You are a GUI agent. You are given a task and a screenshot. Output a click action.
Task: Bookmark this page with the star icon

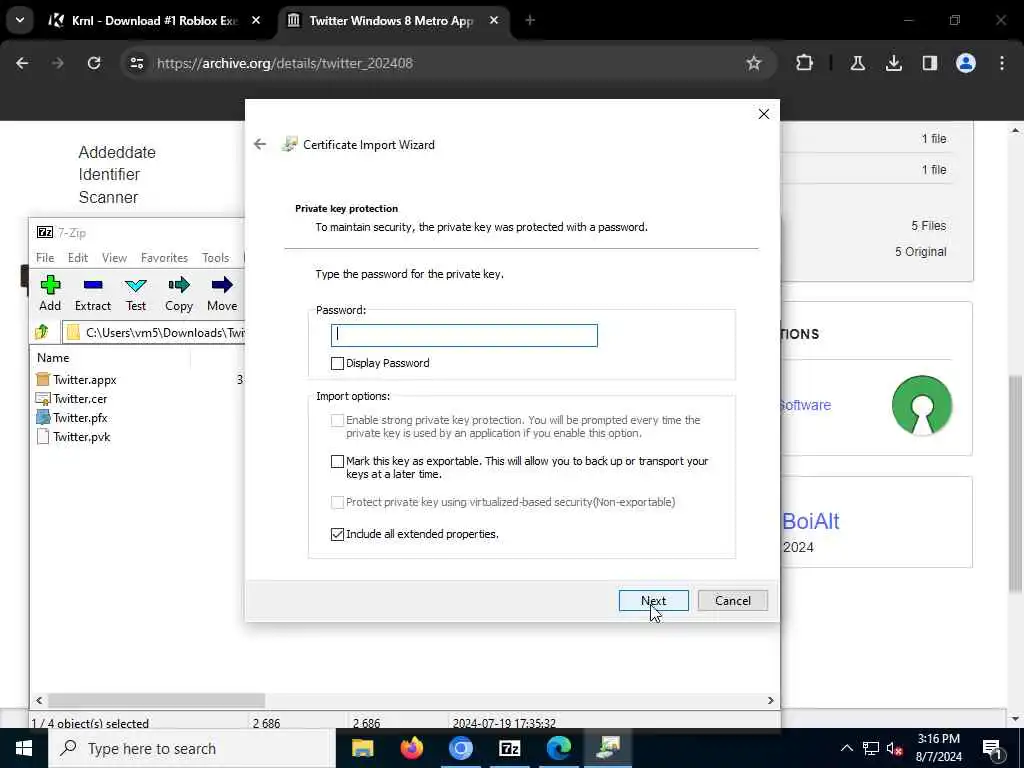754,63
